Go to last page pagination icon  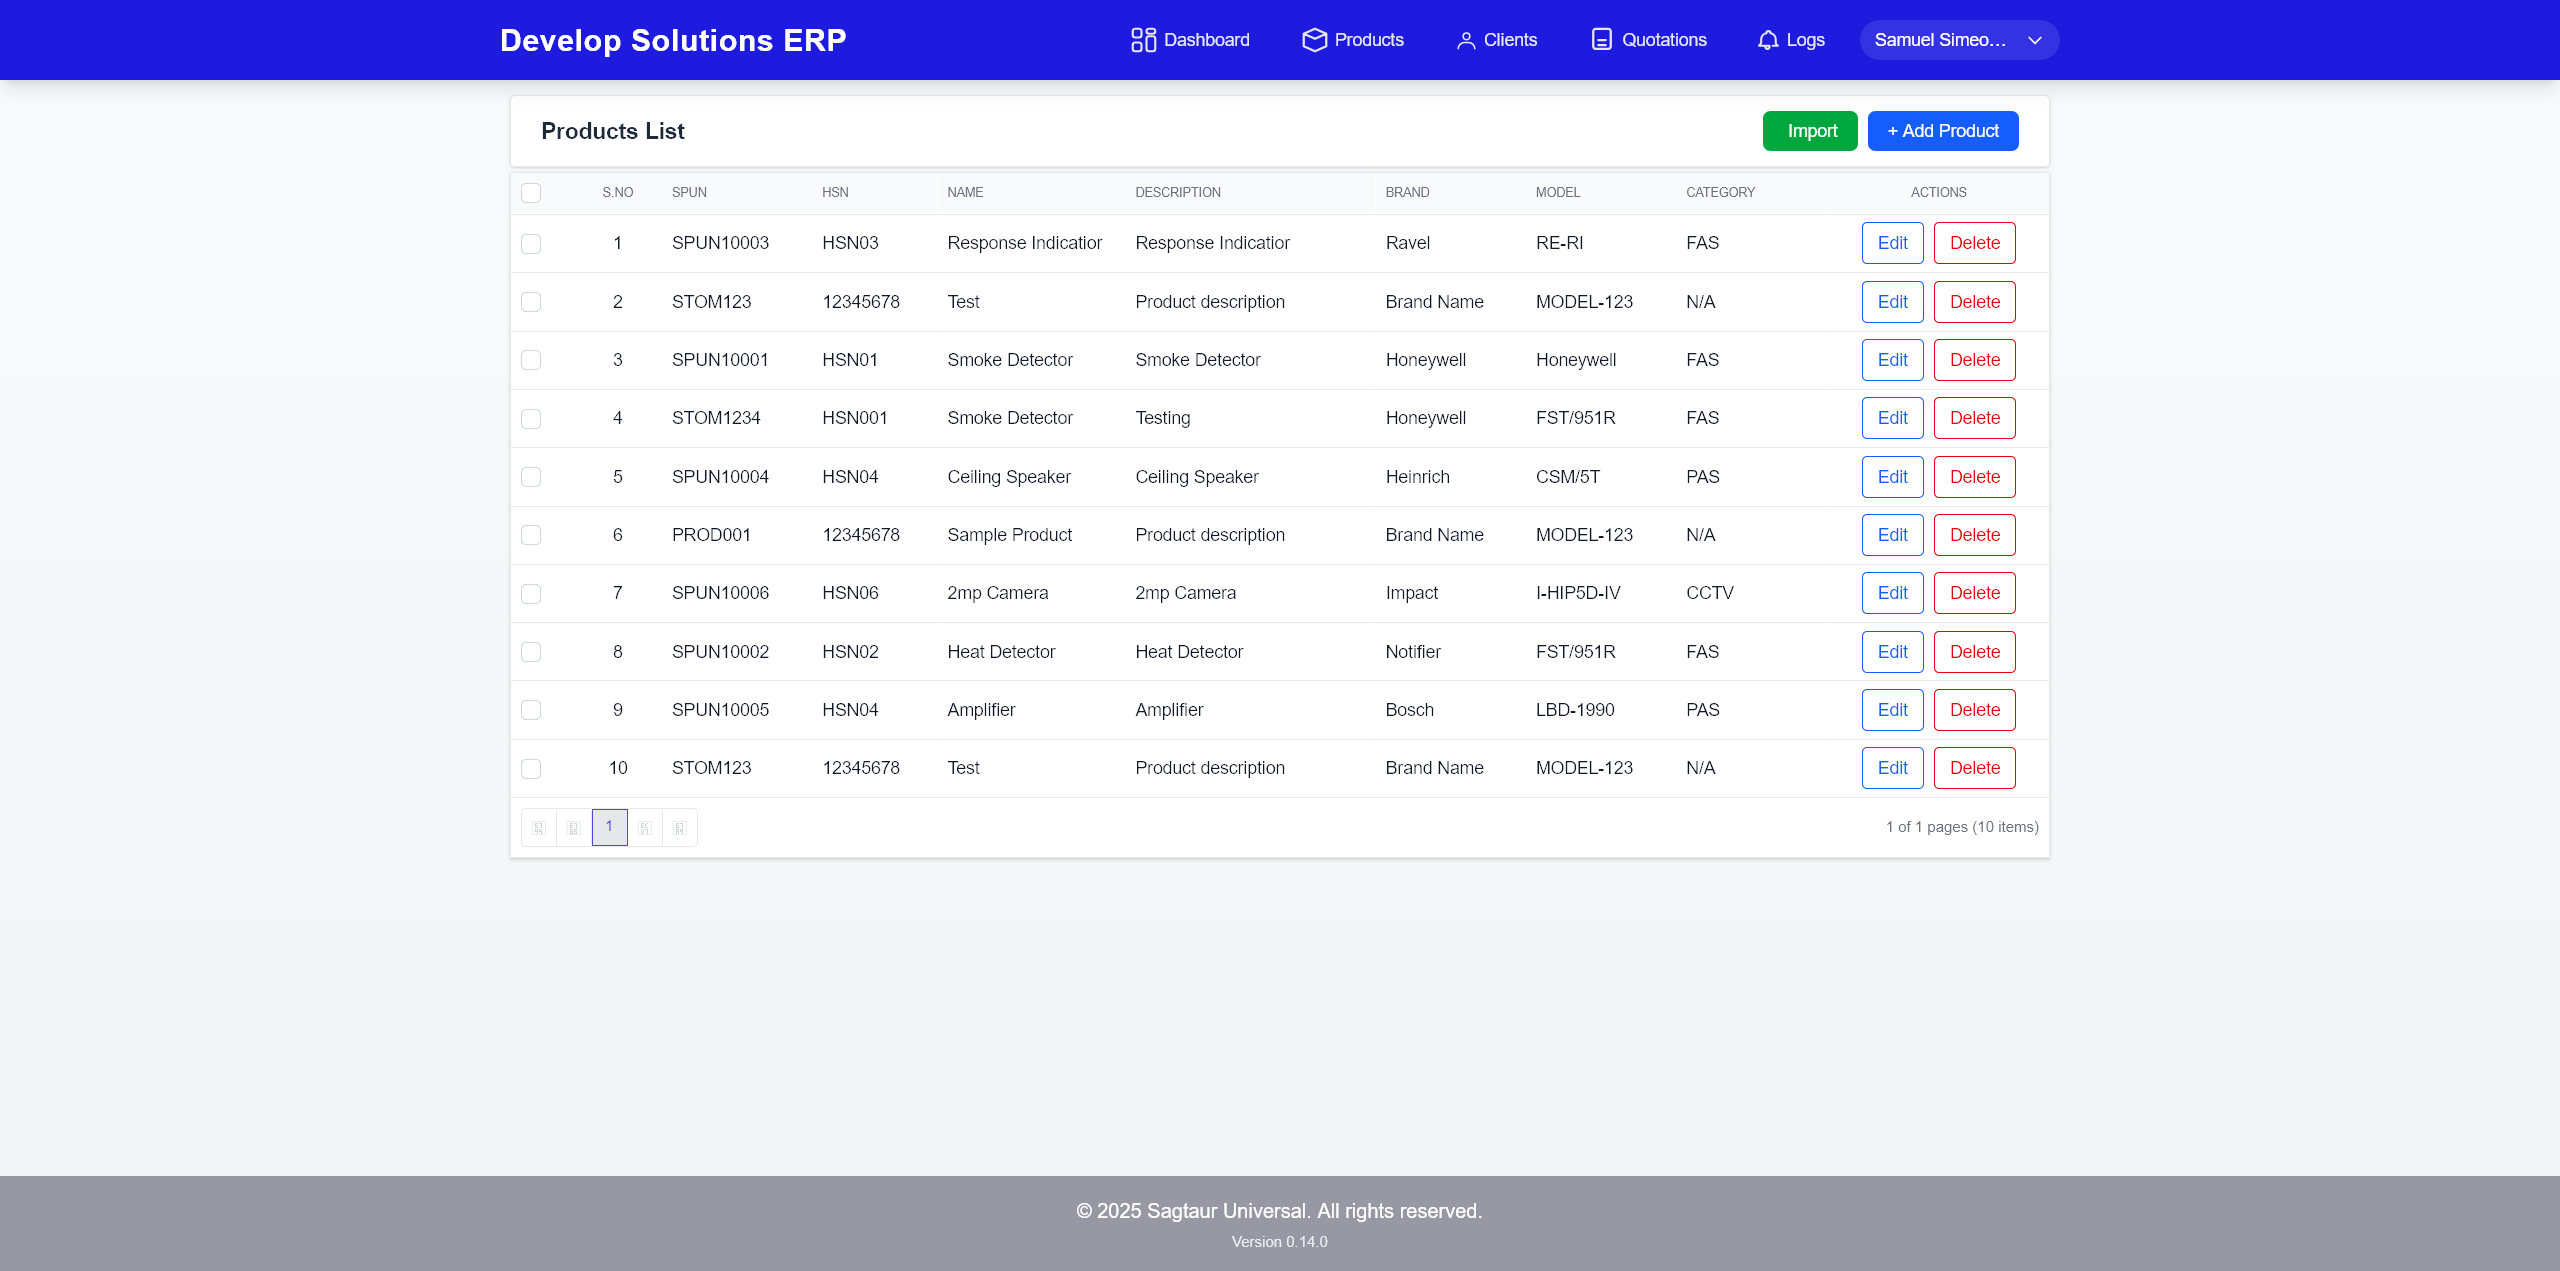pos(680,827)
